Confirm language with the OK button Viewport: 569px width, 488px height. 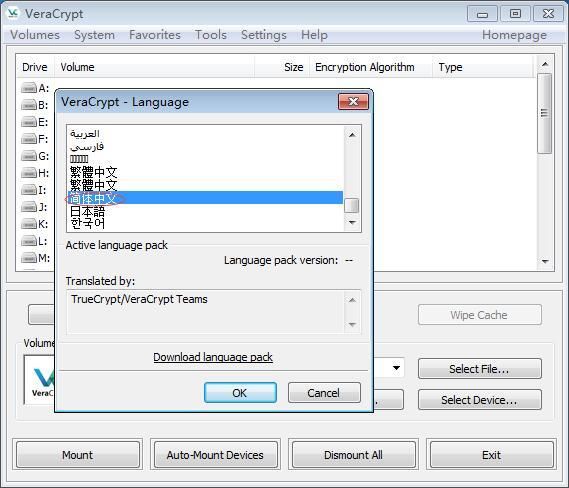pos(240,393)
